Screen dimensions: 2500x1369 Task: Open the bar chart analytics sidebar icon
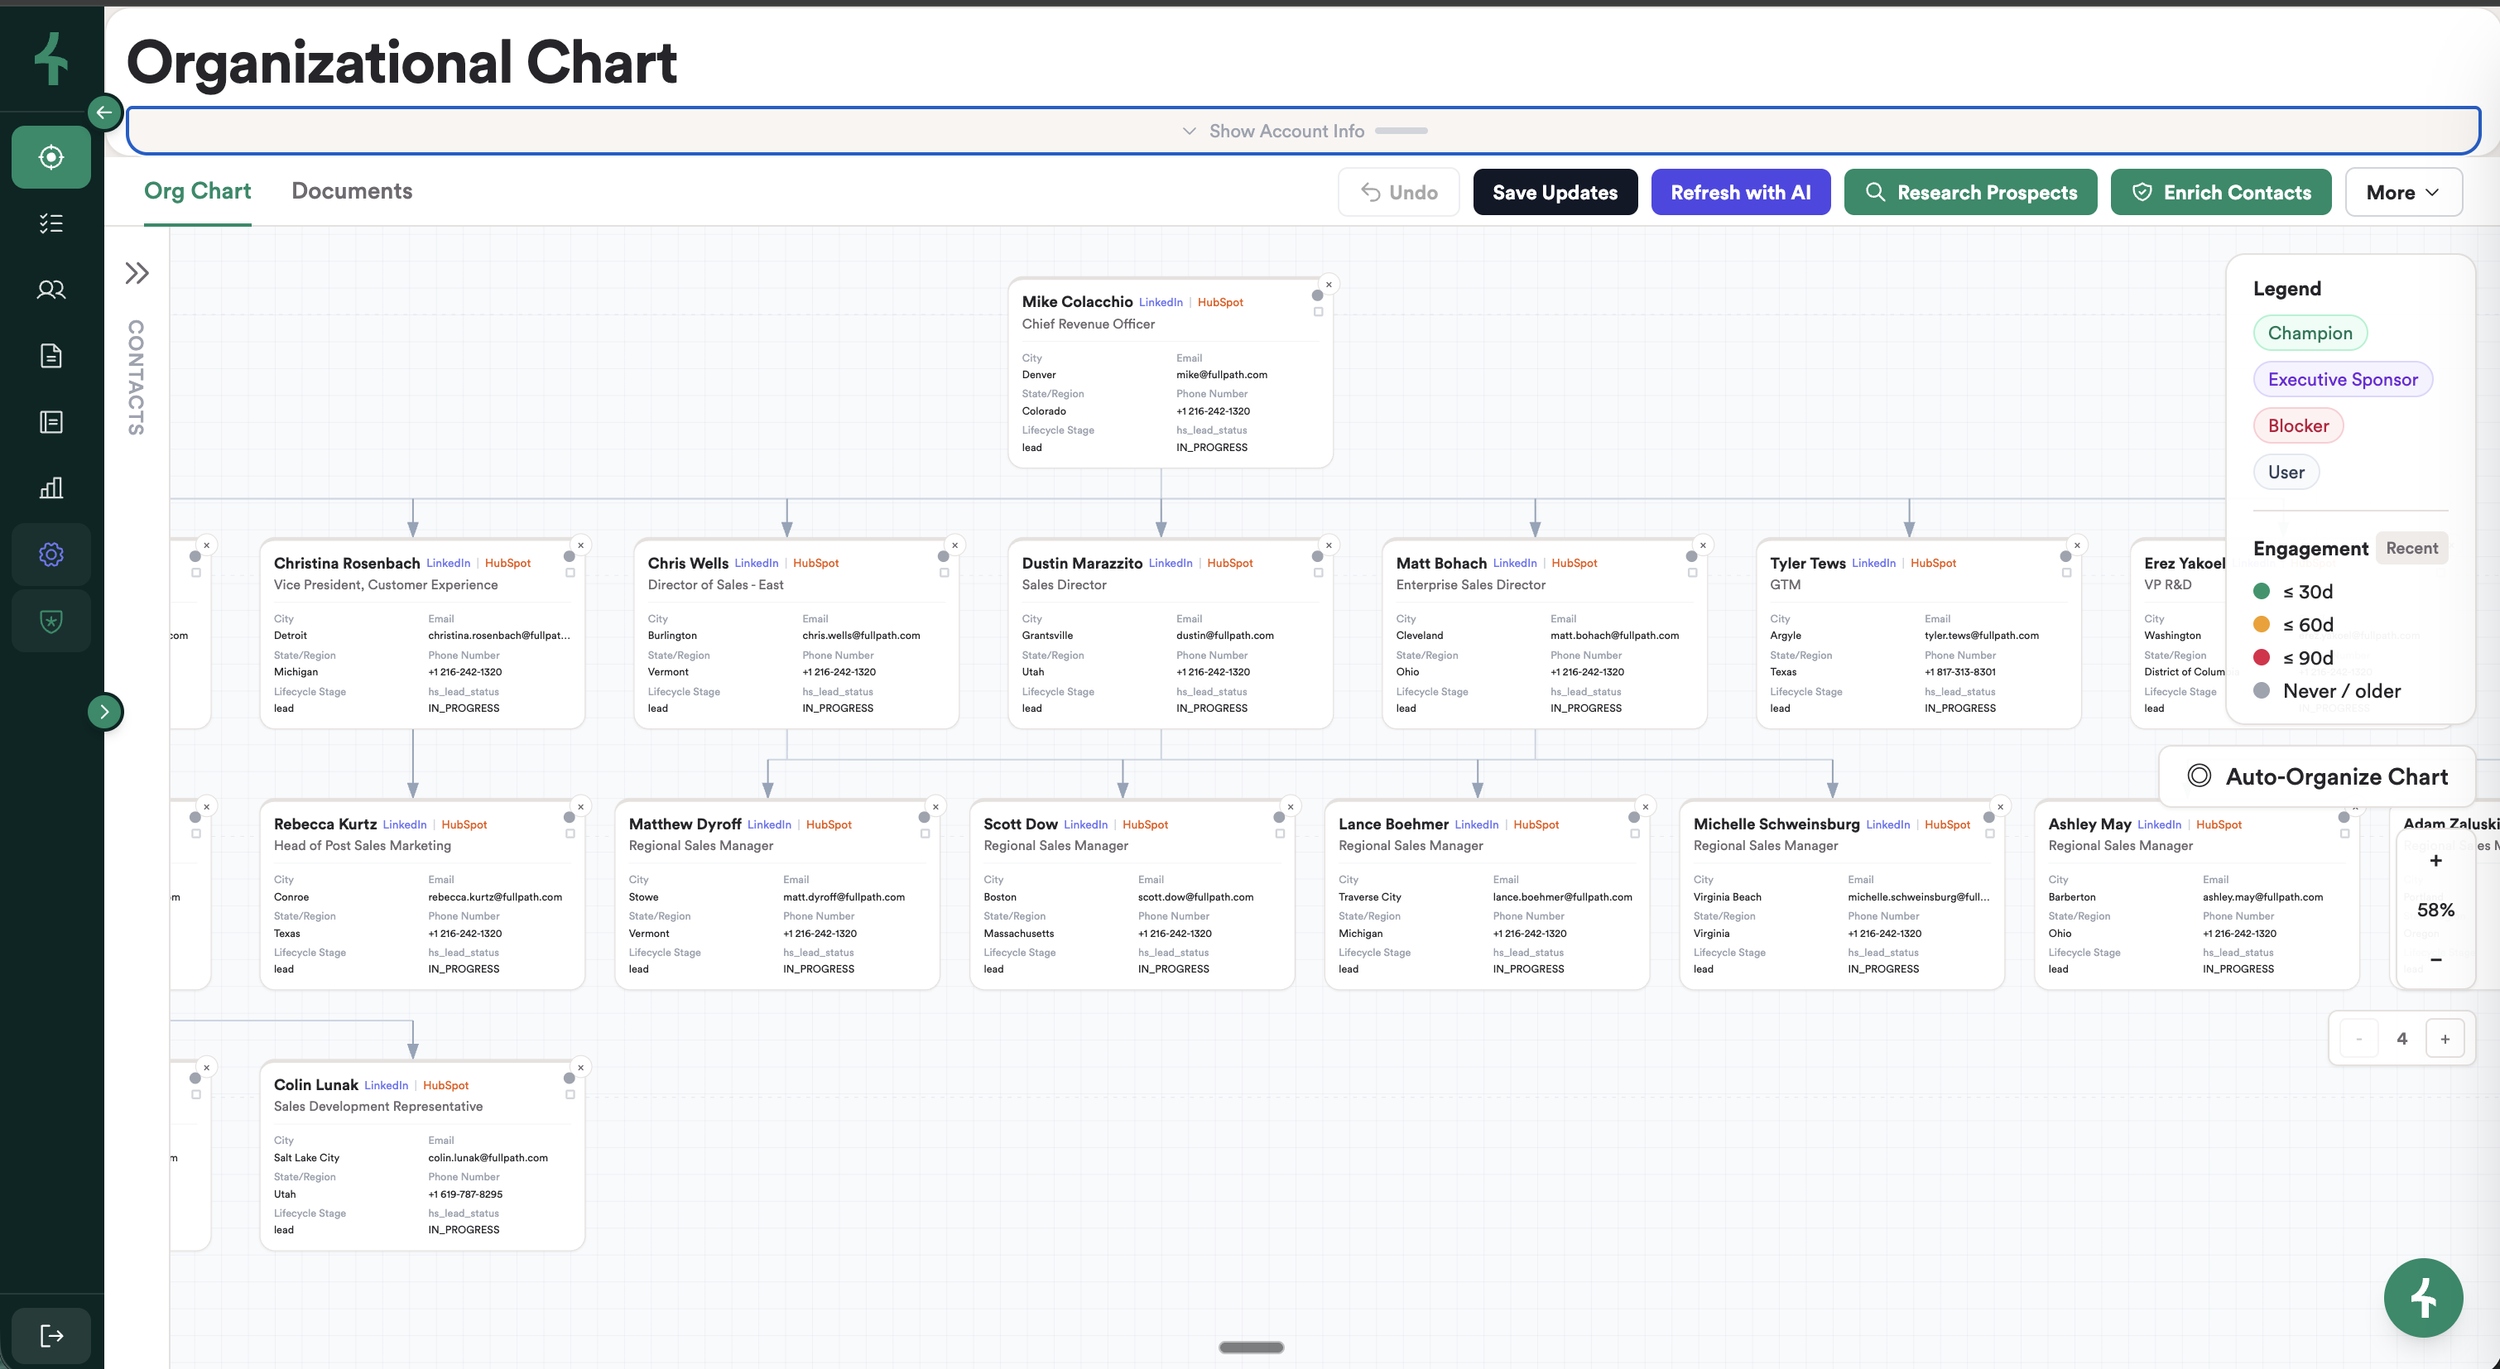51,488
